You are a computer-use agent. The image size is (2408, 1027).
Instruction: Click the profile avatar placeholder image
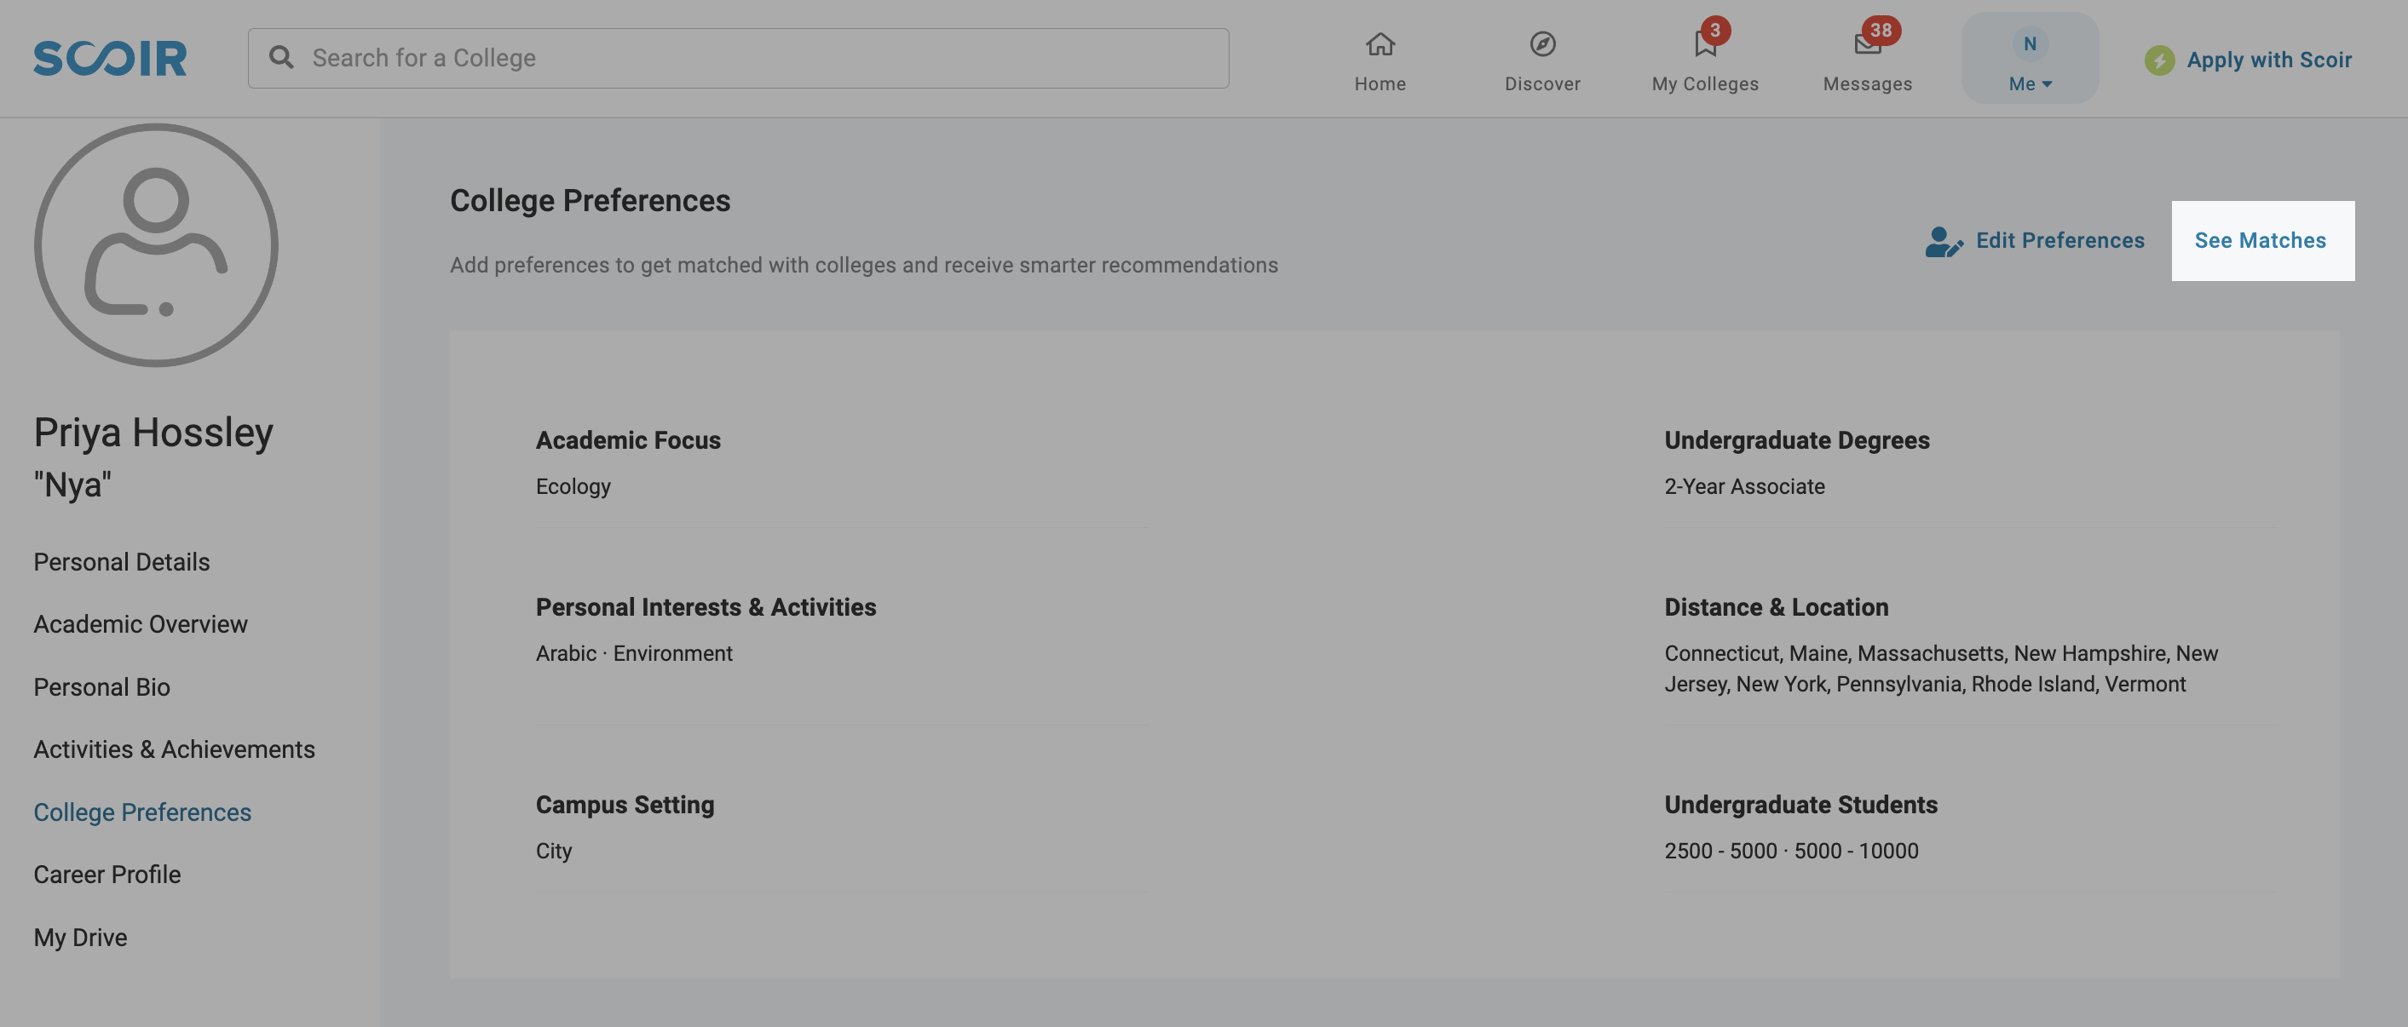coord(156,245)
